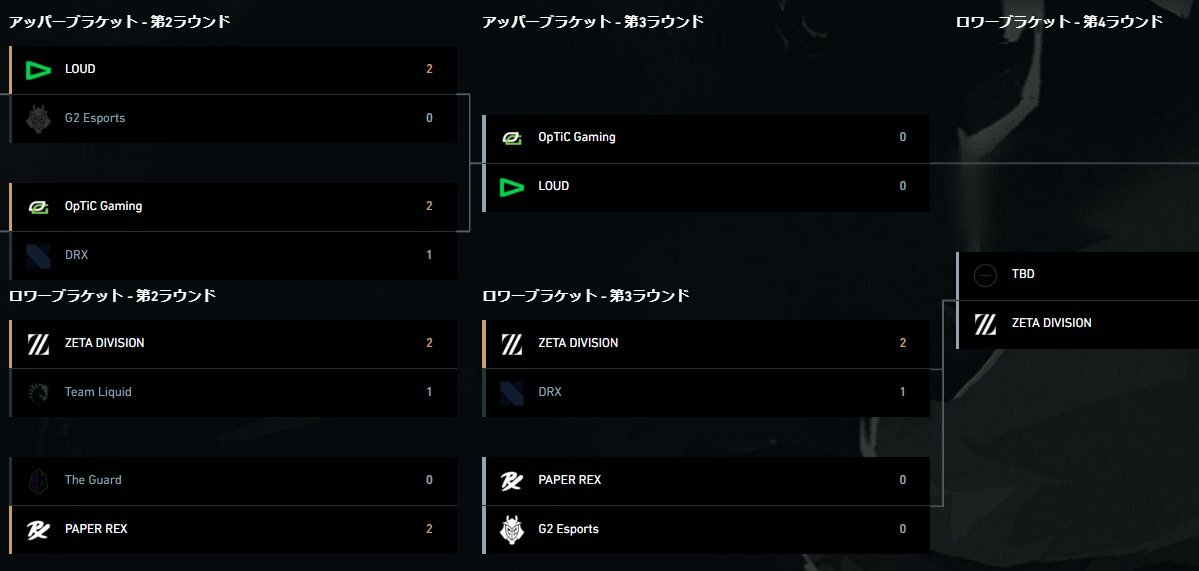1199x571 pixels.
Task: Click LOUD logo in Upper Bracket Round 2
Action: point(37,70)
